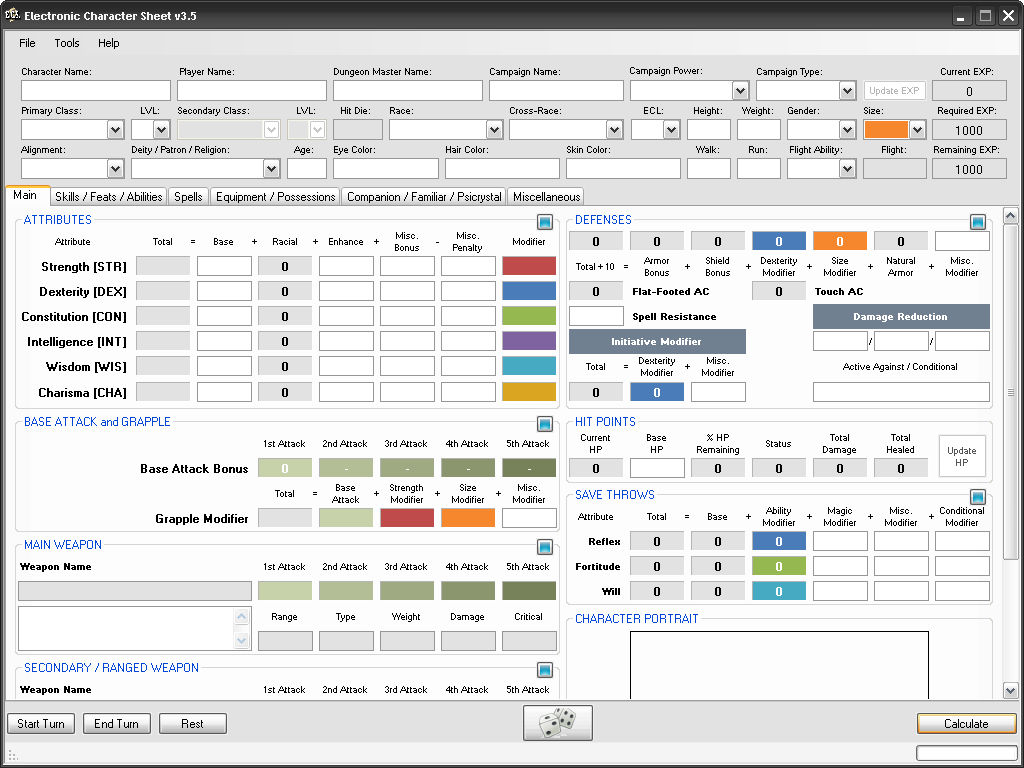Viewport: 1024px width, 768px height.
Task: Click the Update EXP button
Action: click(x=894, y=91)
